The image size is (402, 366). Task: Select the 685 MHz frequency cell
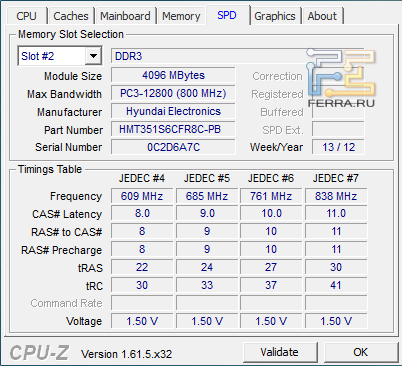[x=207, y=196]
